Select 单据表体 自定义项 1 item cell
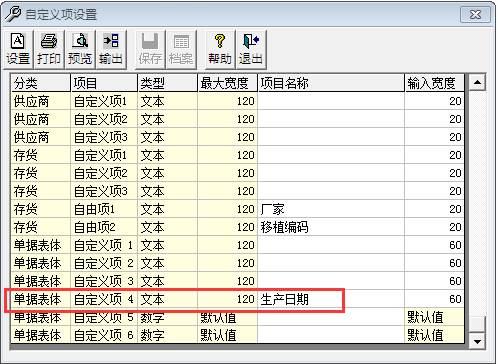This screenshot has width=498, height=364. (x=104, y=245)
